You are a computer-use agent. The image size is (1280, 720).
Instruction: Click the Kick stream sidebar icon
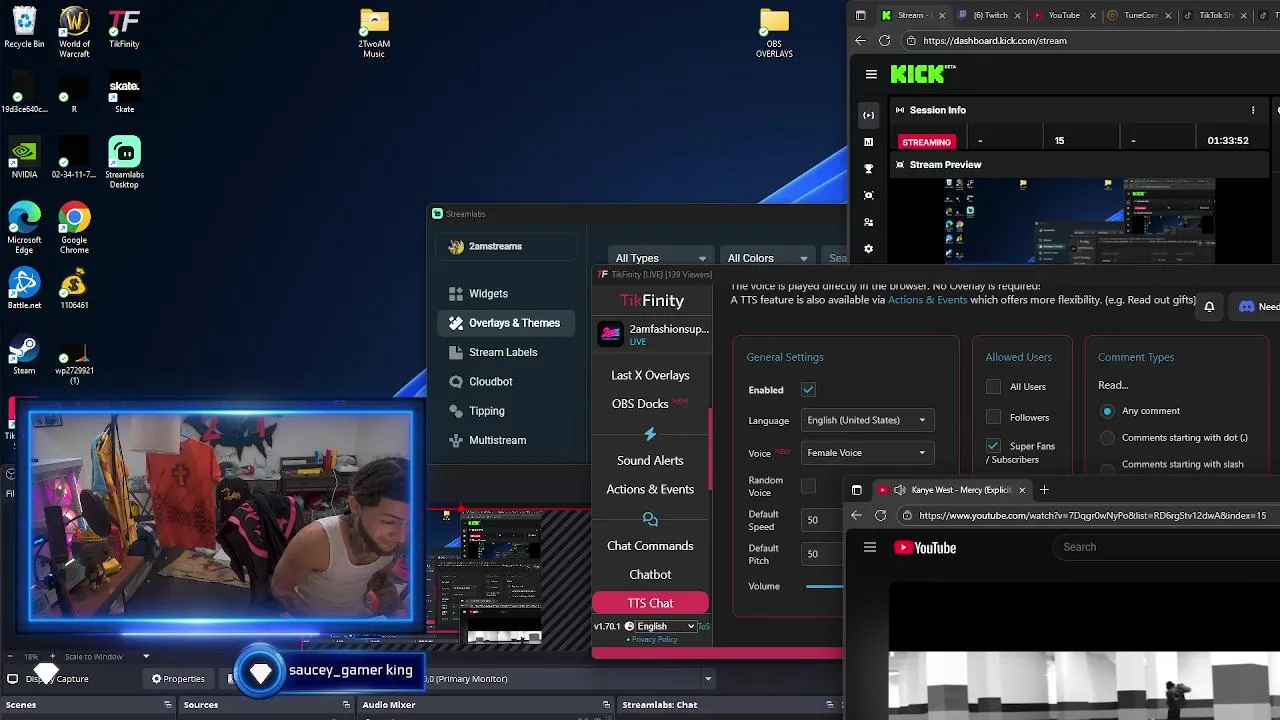point(868,115)
